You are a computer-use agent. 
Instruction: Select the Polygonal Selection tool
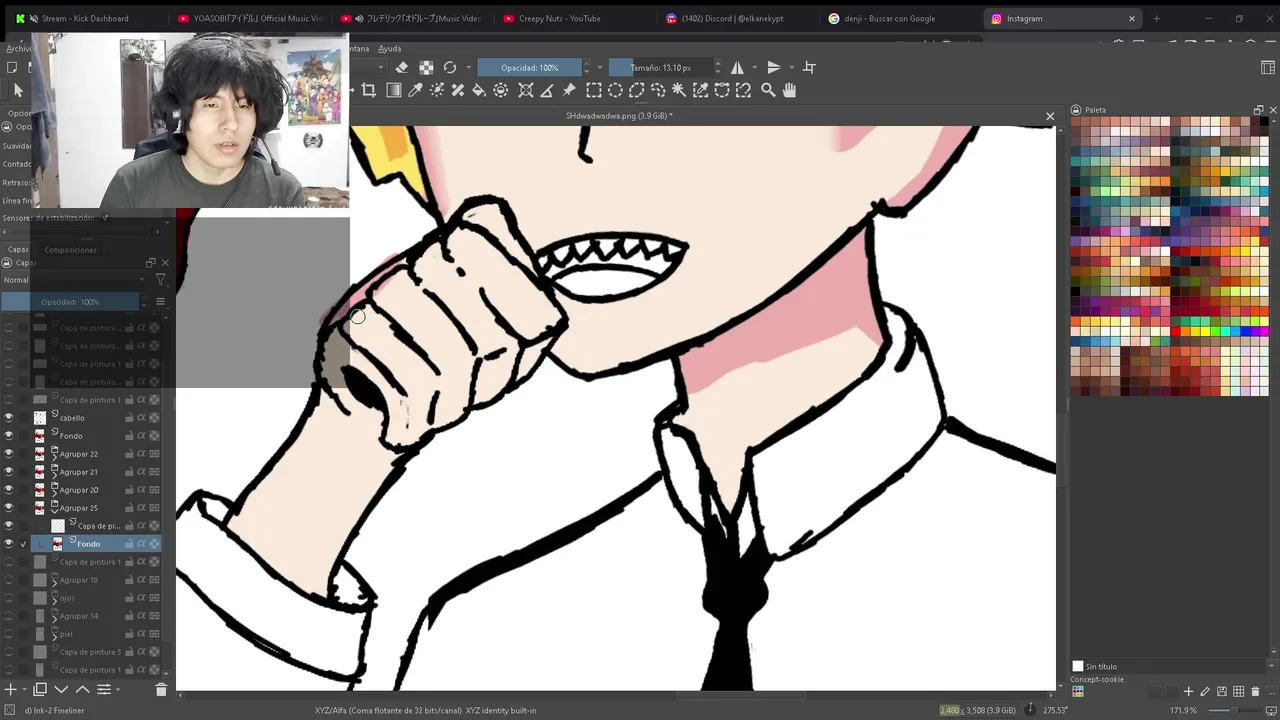pos(636,90)
